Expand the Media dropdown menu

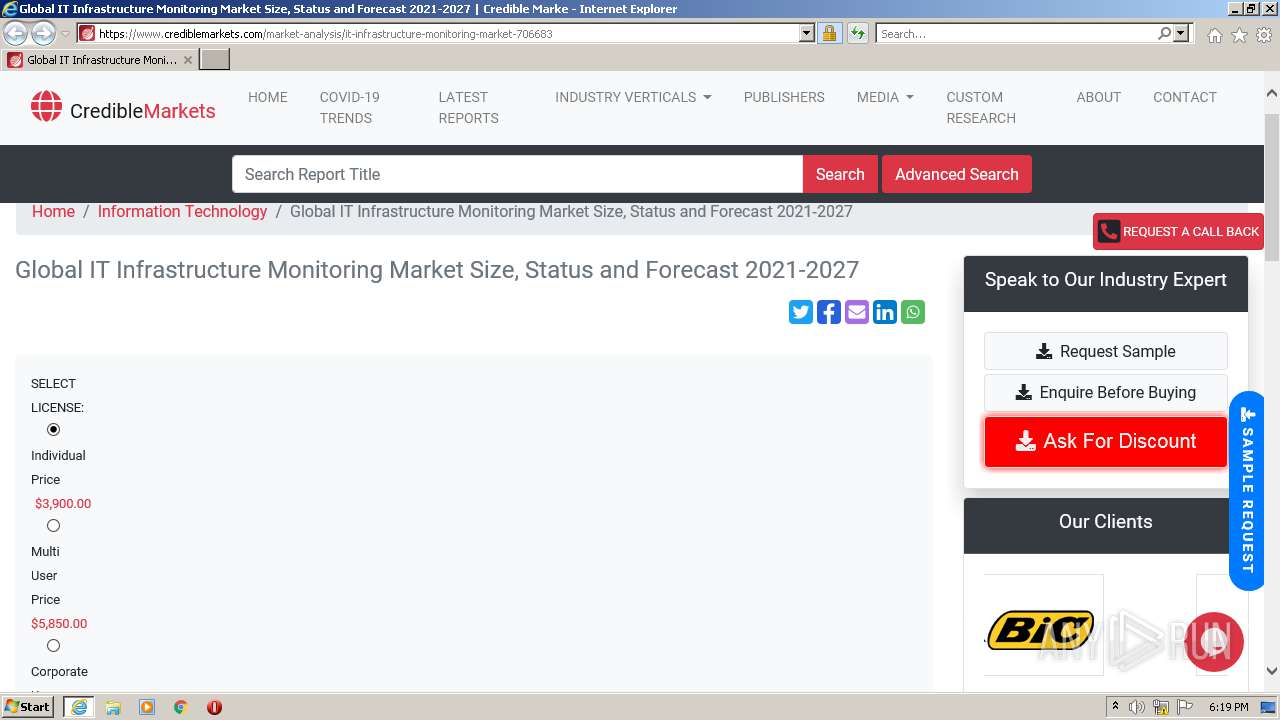click(885, 97)
